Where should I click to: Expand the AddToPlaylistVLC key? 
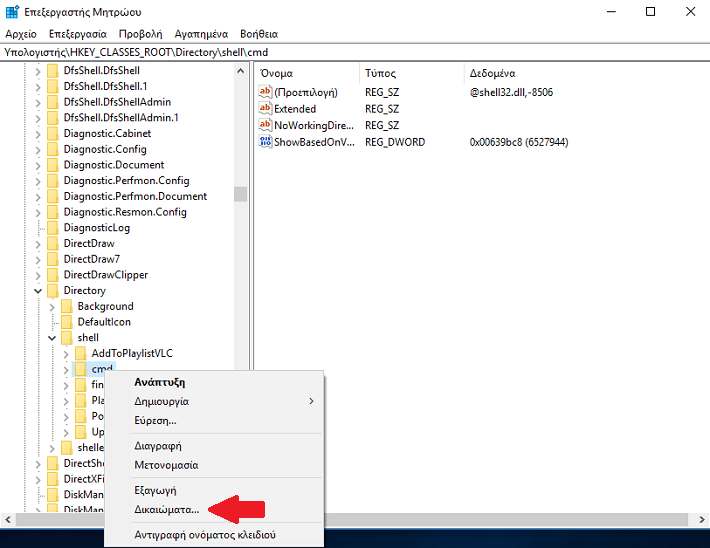coord(66,354)
